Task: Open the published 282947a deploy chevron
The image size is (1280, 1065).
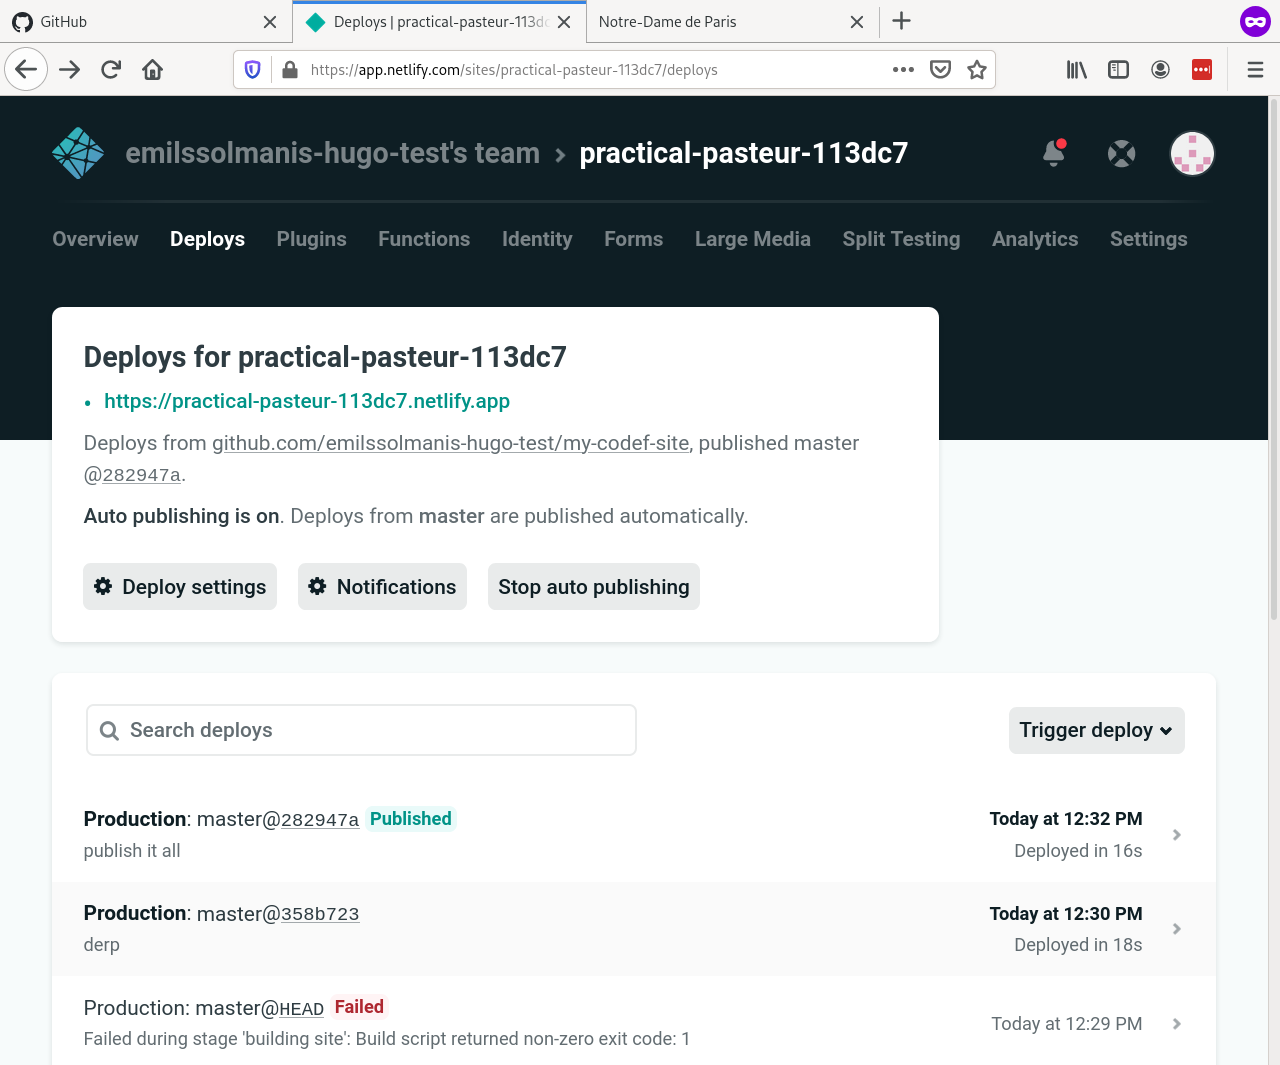Action: tap(1177, 835)
